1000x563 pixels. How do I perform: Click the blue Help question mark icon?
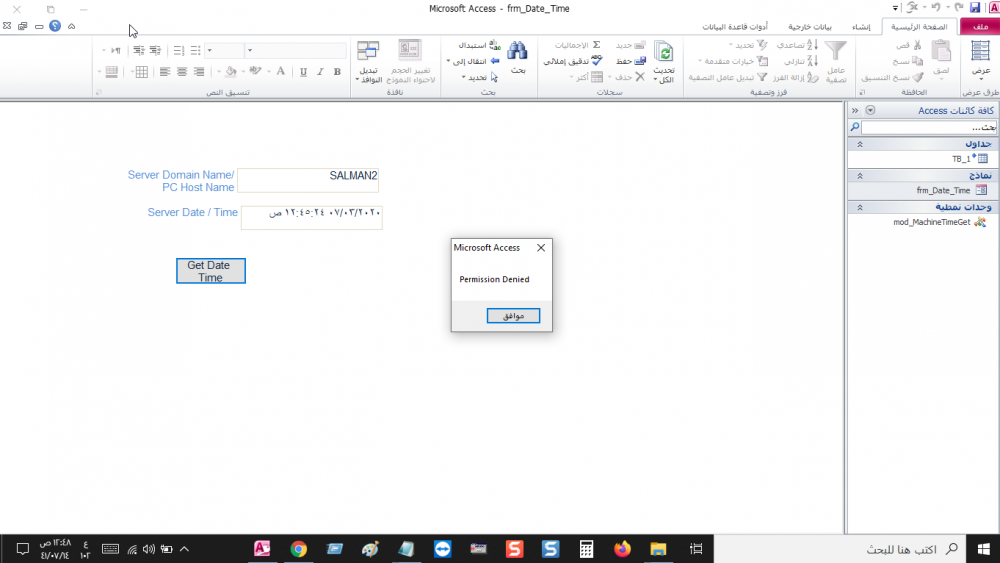[x=55, y=26]
